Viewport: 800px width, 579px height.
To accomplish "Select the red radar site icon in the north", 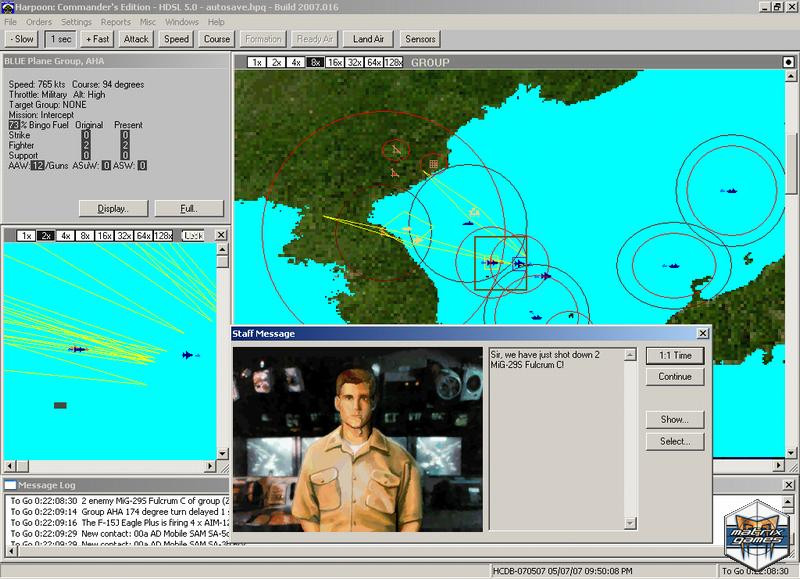I will 396,150.
